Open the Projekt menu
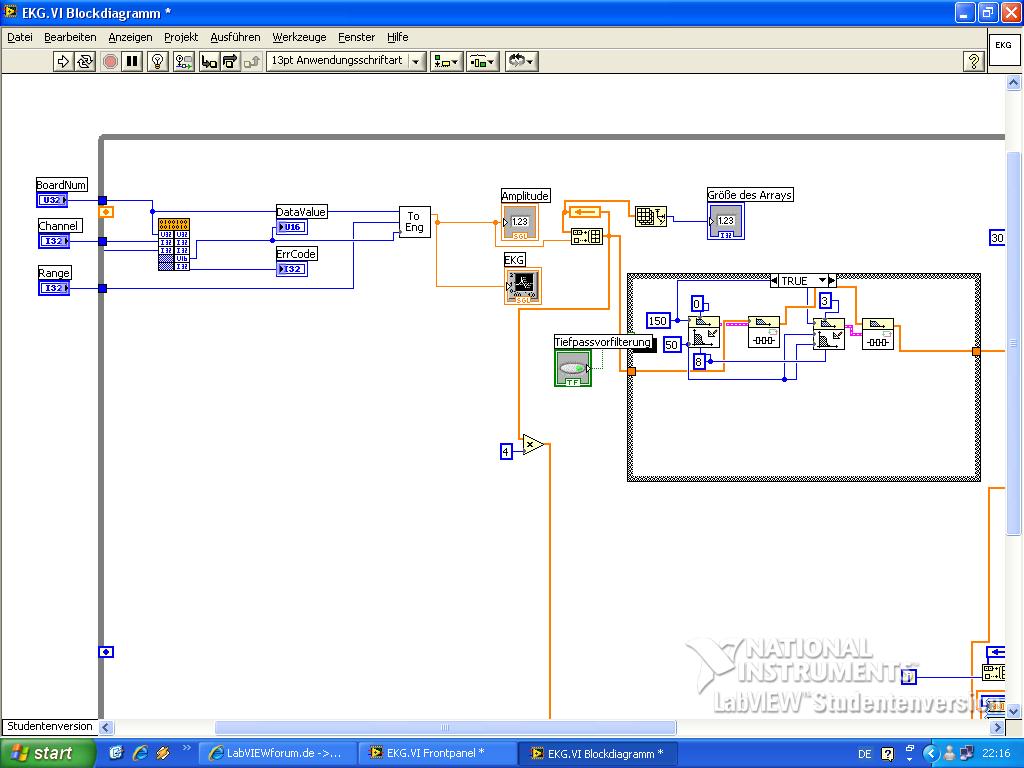This screenshot has width=1024, height=768. point(181,37)
